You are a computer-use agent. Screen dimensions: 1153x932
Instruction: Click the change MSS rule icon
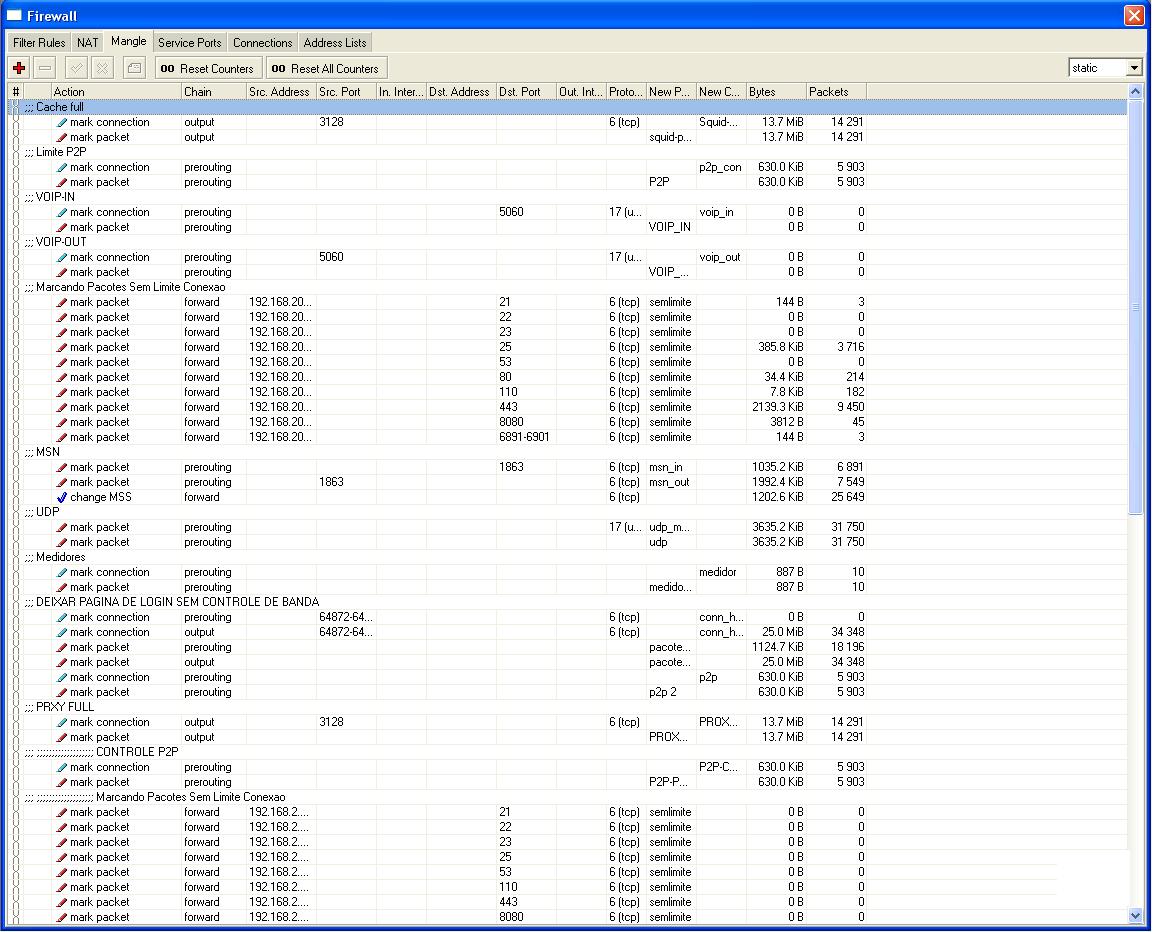pos(62,497)
